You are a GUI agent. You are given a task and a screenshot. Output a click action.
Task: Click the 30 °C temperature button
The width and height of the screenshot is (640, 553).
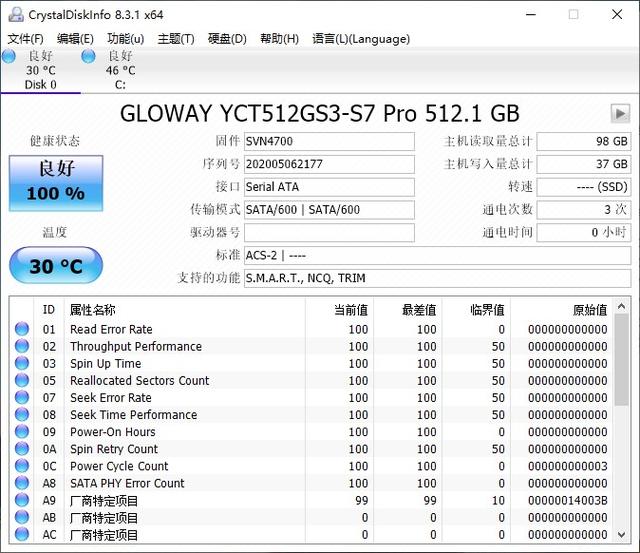coord(56,266)
